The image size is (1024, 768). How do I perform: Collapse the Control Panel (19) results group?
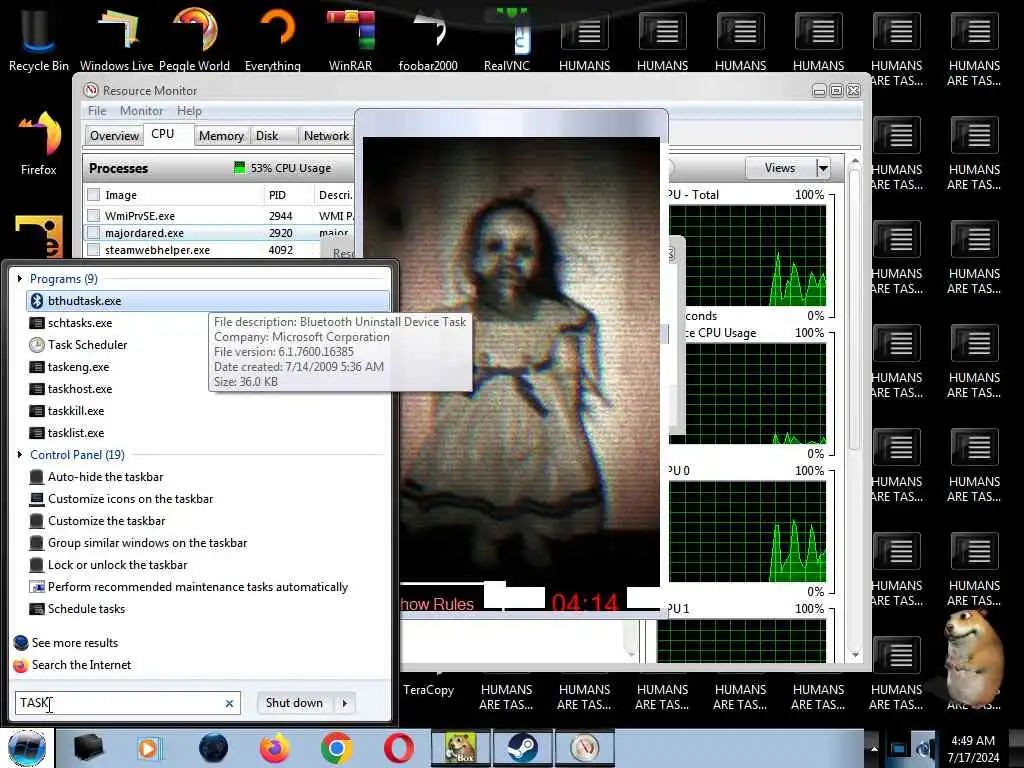click(20, 455)
